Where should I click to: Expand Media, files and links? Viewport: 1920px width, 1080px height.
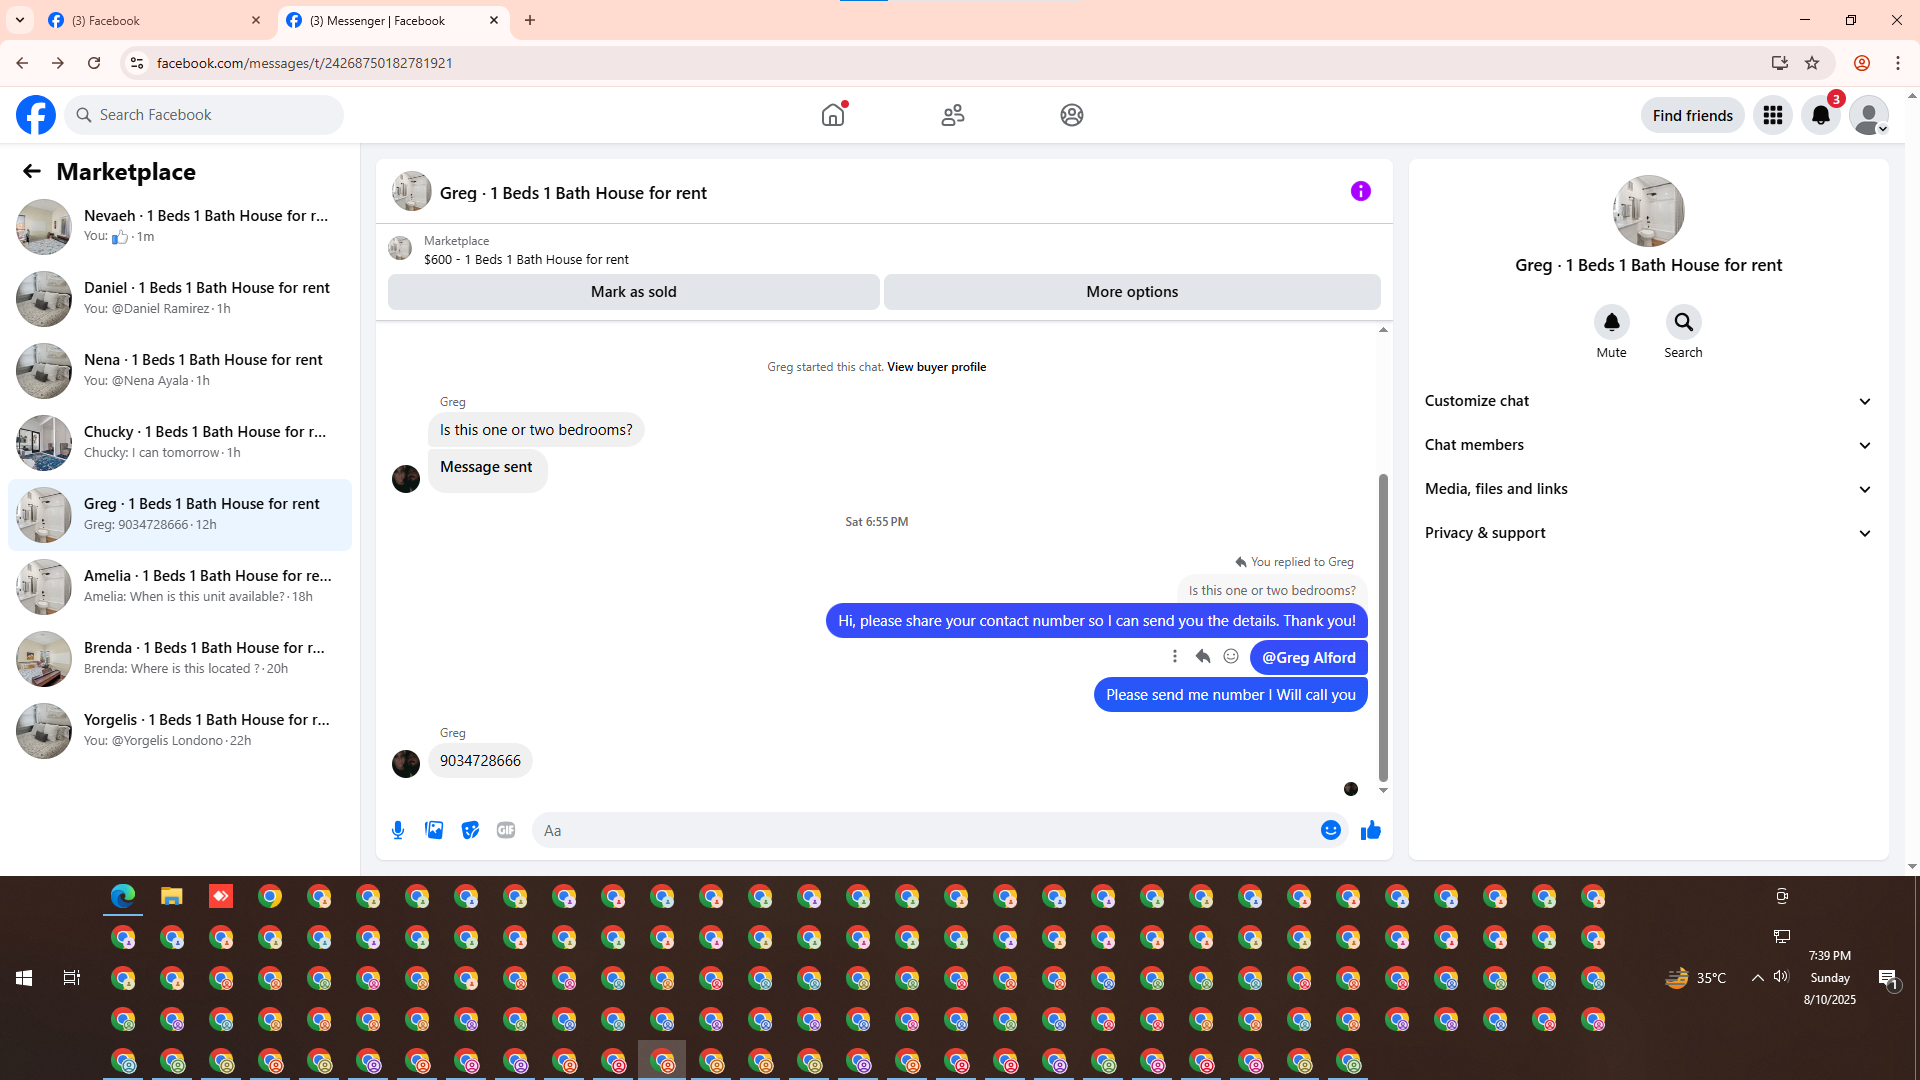(x=1648, y=489)
